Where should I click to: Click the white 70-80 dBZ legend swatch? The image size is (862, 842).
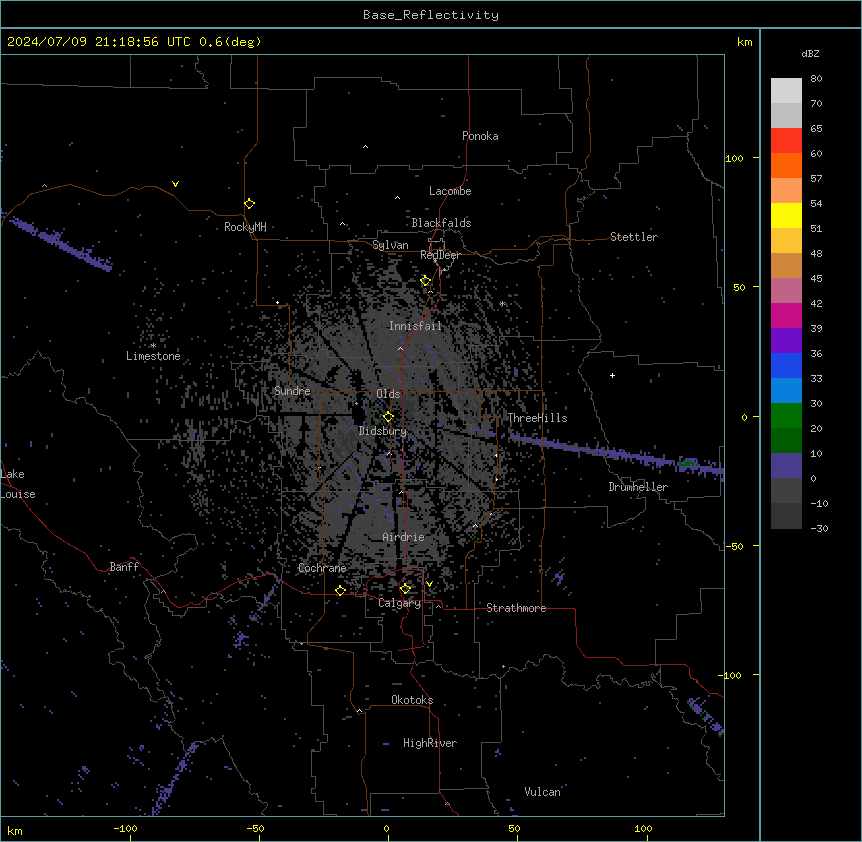tap(786, 91)
